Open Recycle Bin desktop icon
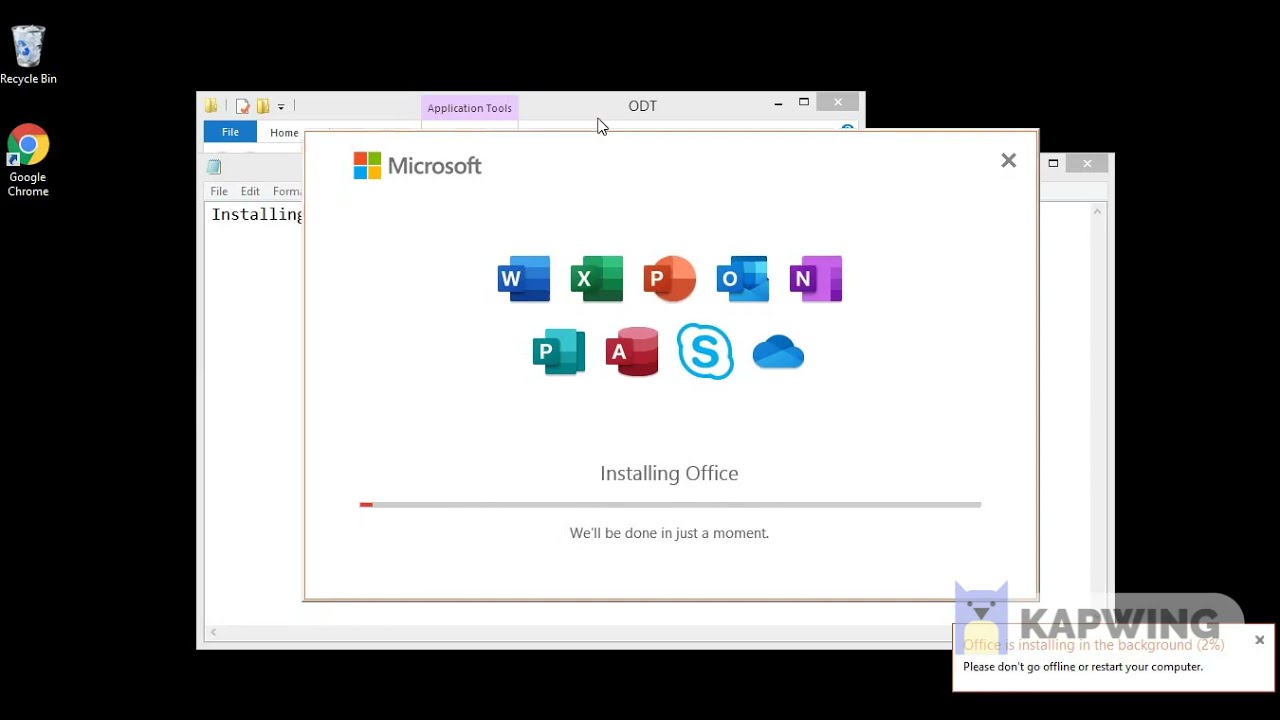The width and height of the screenshot is (1280, 720). (x=28, y=55)
